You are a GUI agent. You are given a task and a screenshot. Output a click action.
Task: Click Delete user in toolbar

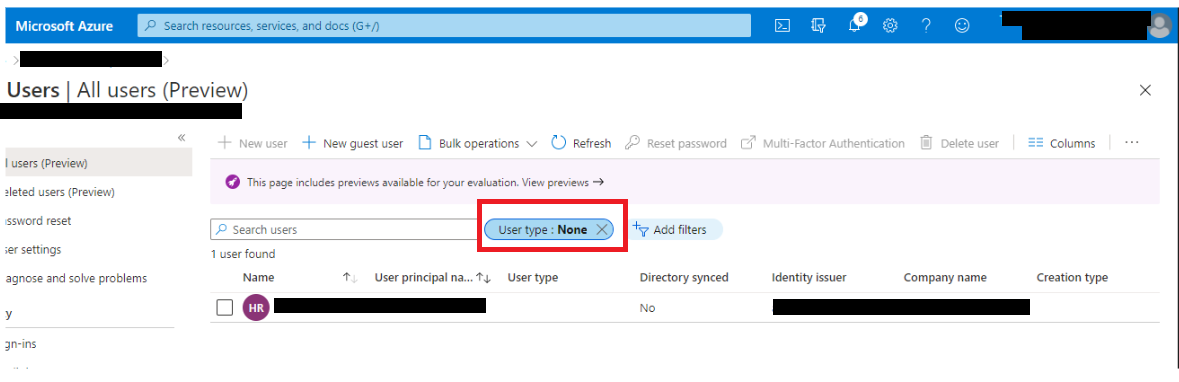(x=959, y=143)
